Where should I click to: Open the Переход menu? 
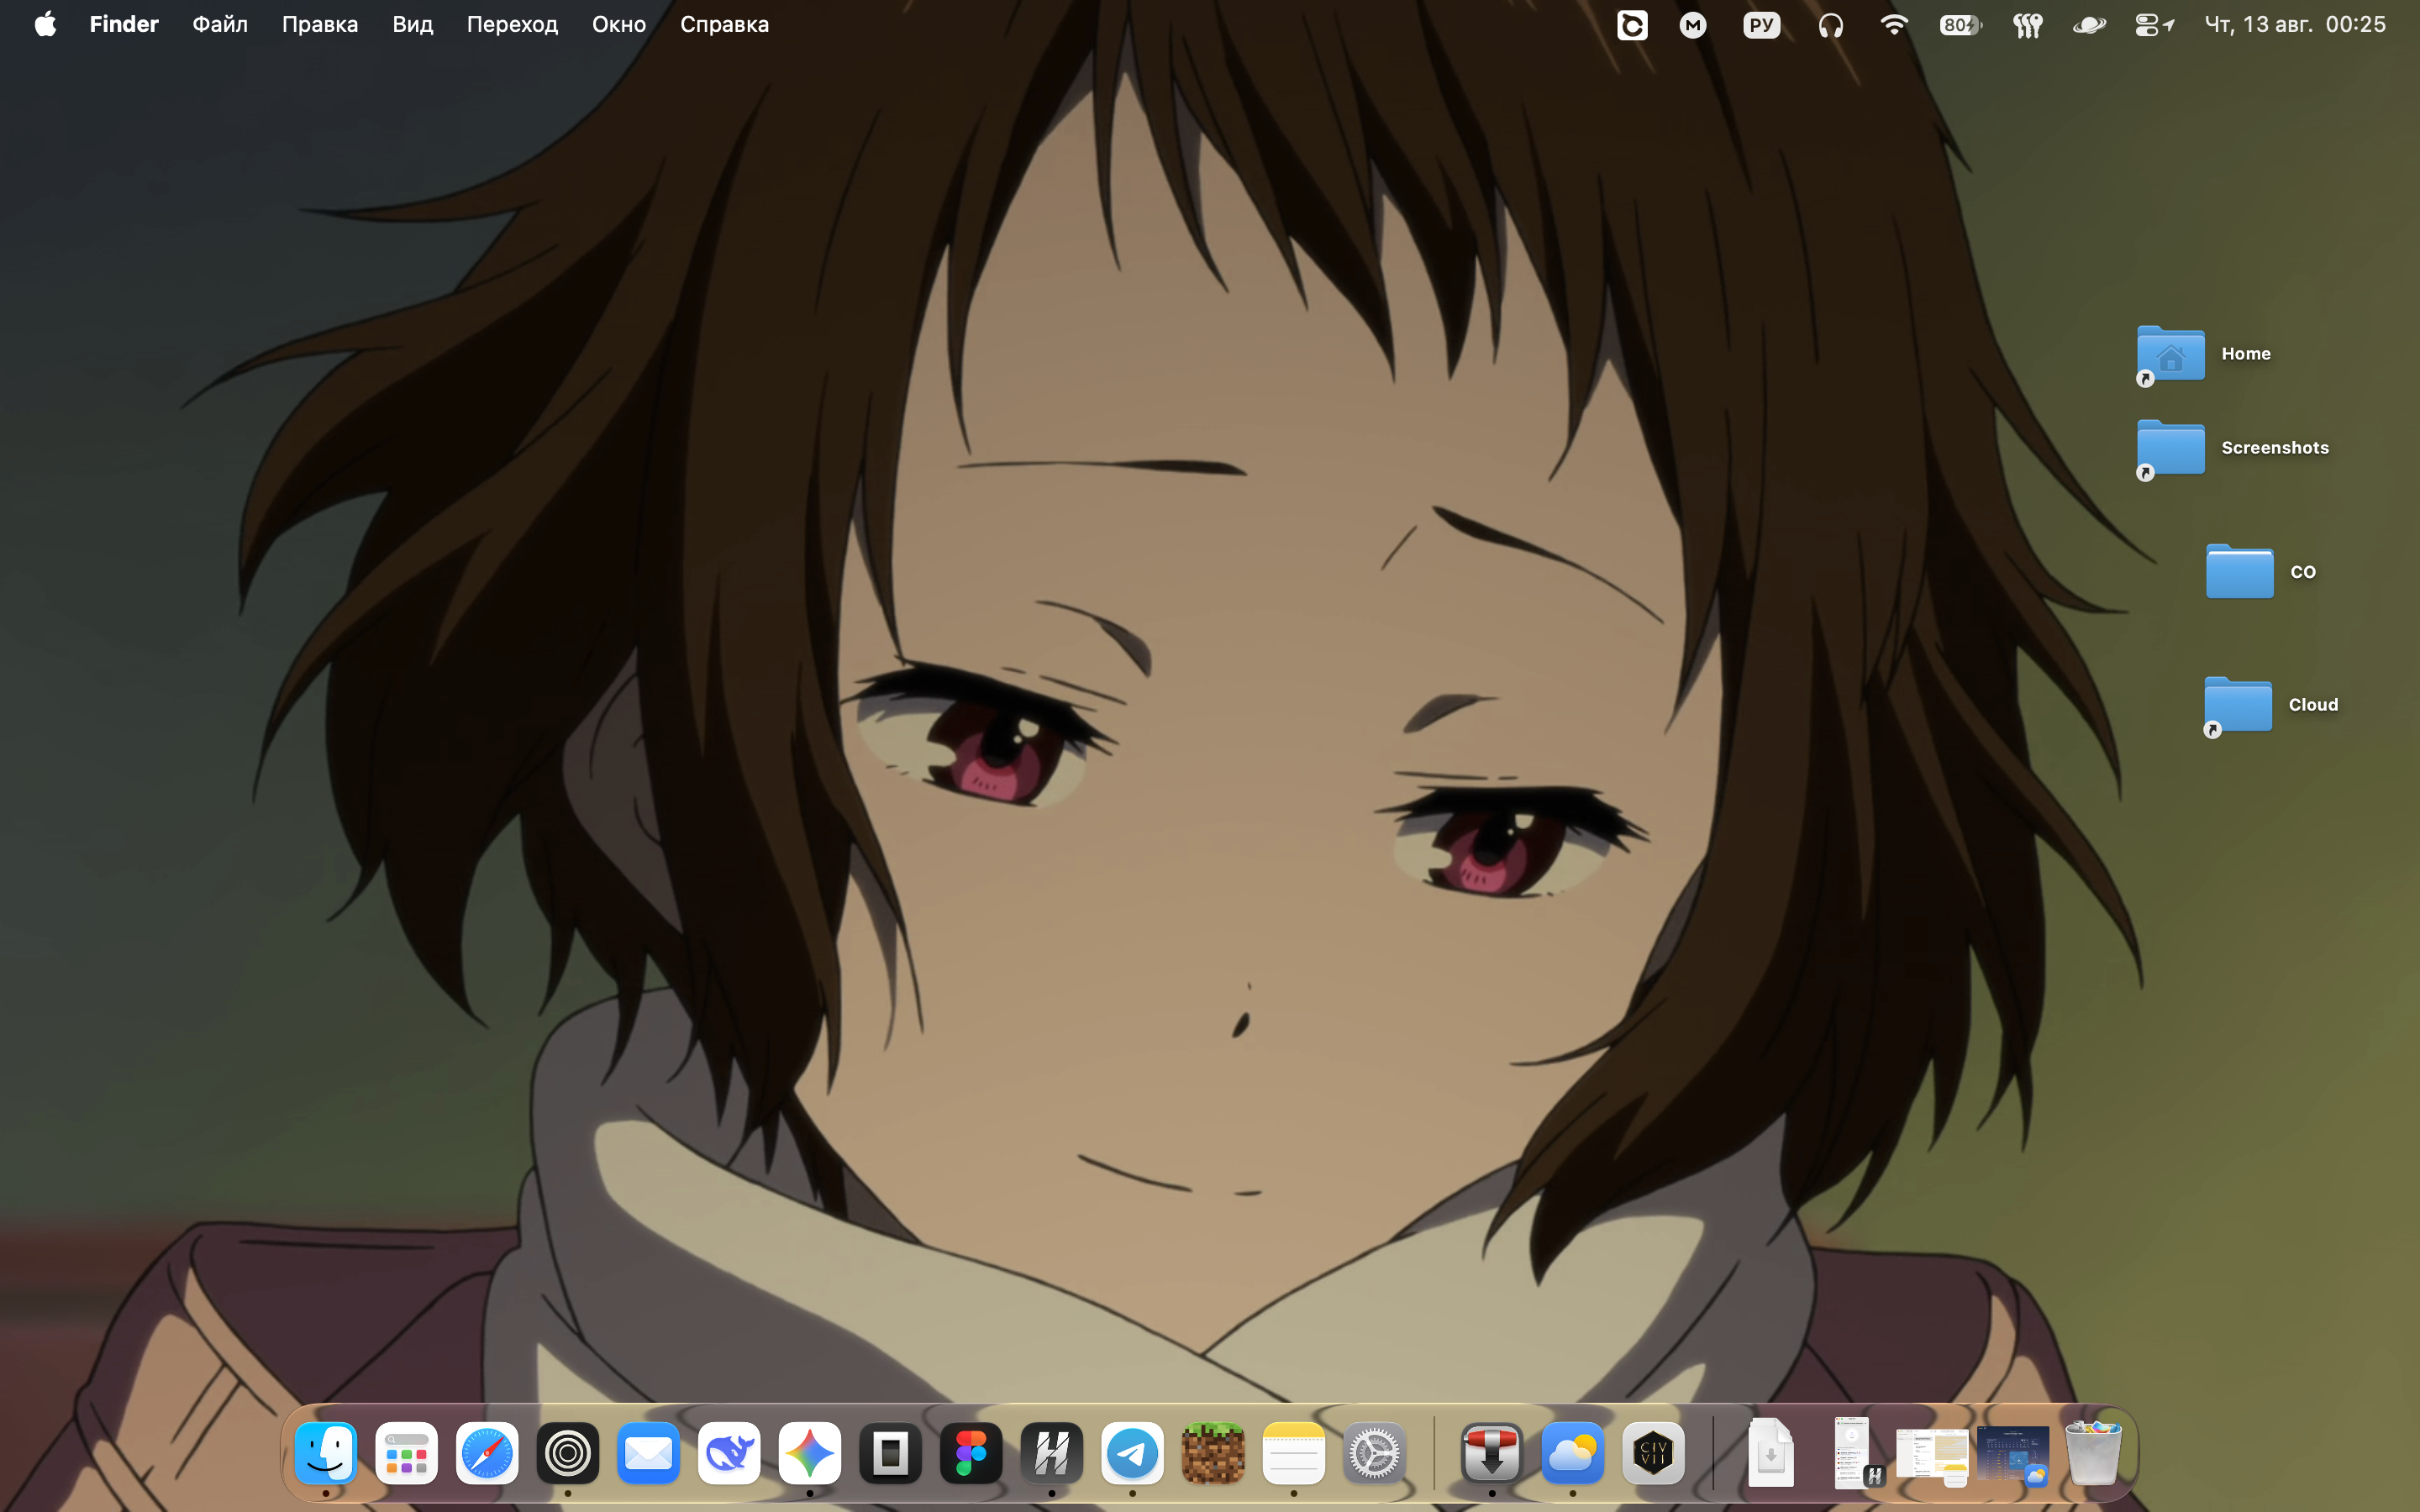coord(512,24)
